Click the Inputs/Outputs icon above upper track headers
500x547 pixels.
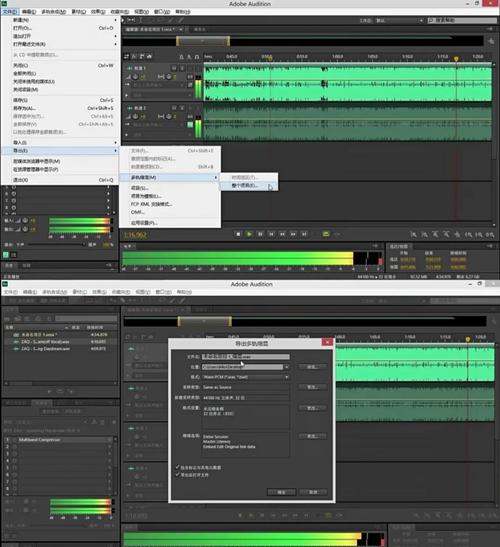[126, 56]
